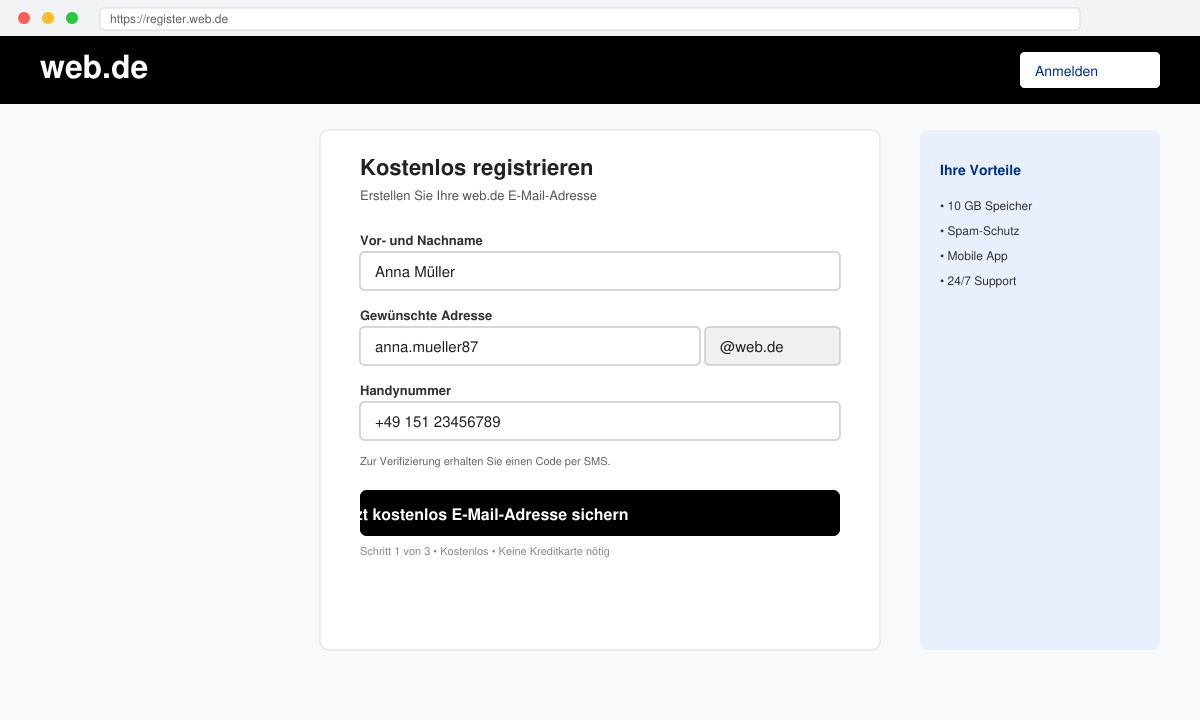Click the 'Erstellen Sie Ihre web.de E-Mail-Adresse' subtitle
This screenshot has width=1200, height=720.
[x=478, y=196]
